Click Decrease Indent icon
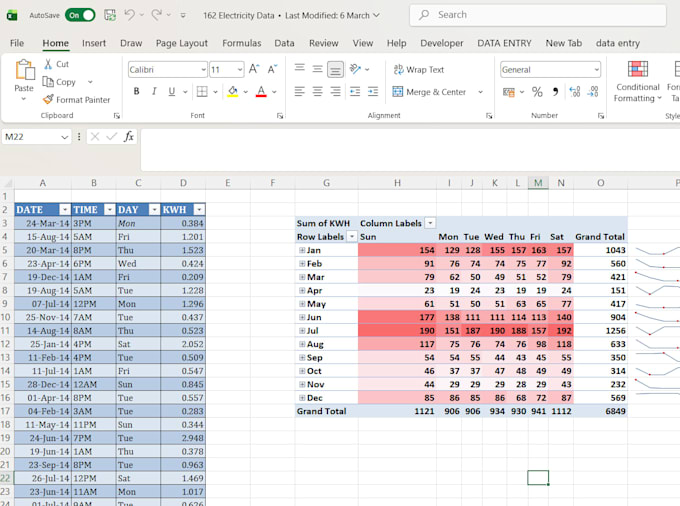The image size is (680, 506). click(355, 91)
